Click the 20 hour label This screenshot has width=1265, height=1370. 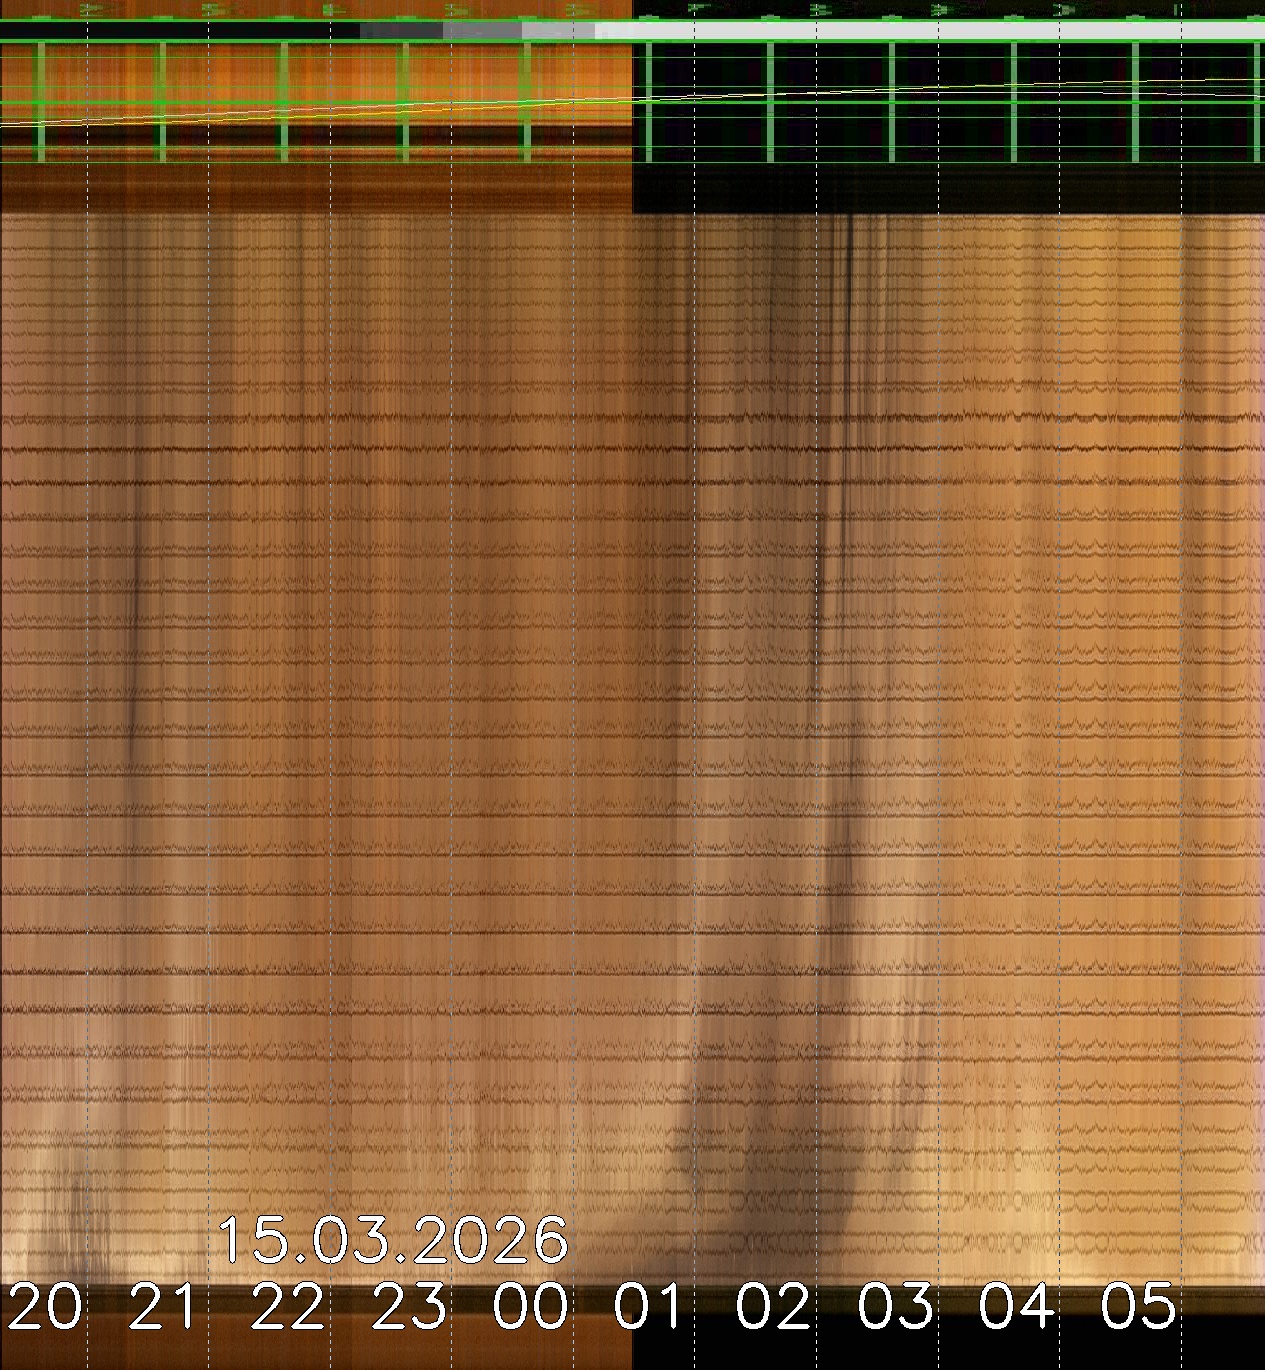(x=45, y=1306)
